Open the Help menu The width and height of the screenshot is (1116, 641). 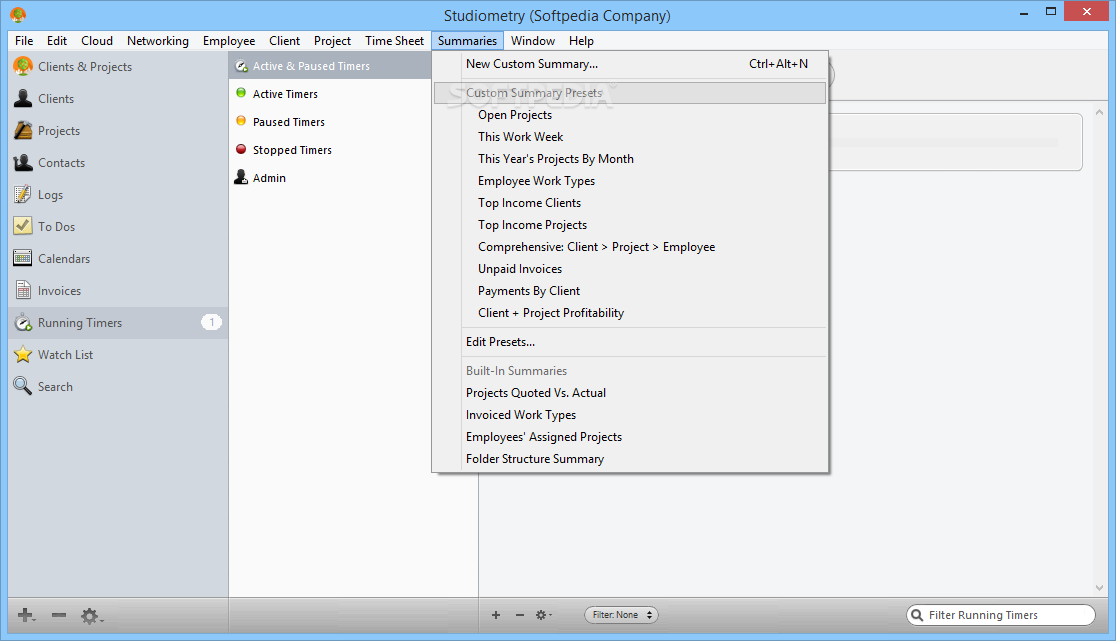(x=581, y=41)
